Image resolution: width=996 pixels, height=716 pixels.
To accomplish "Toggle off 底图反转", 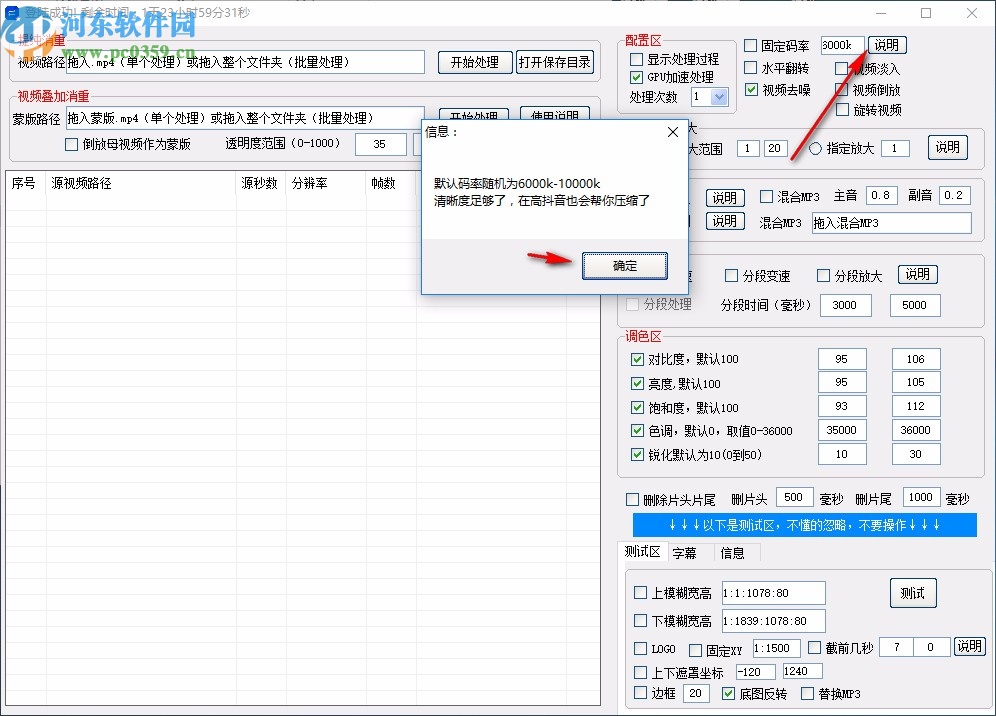I will pos(728,693).
